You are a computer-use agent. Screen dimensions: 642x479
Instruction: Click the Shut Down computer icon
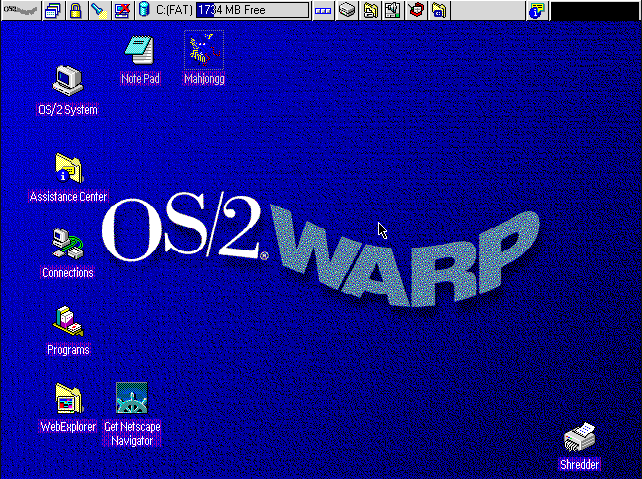coord(122,10)
